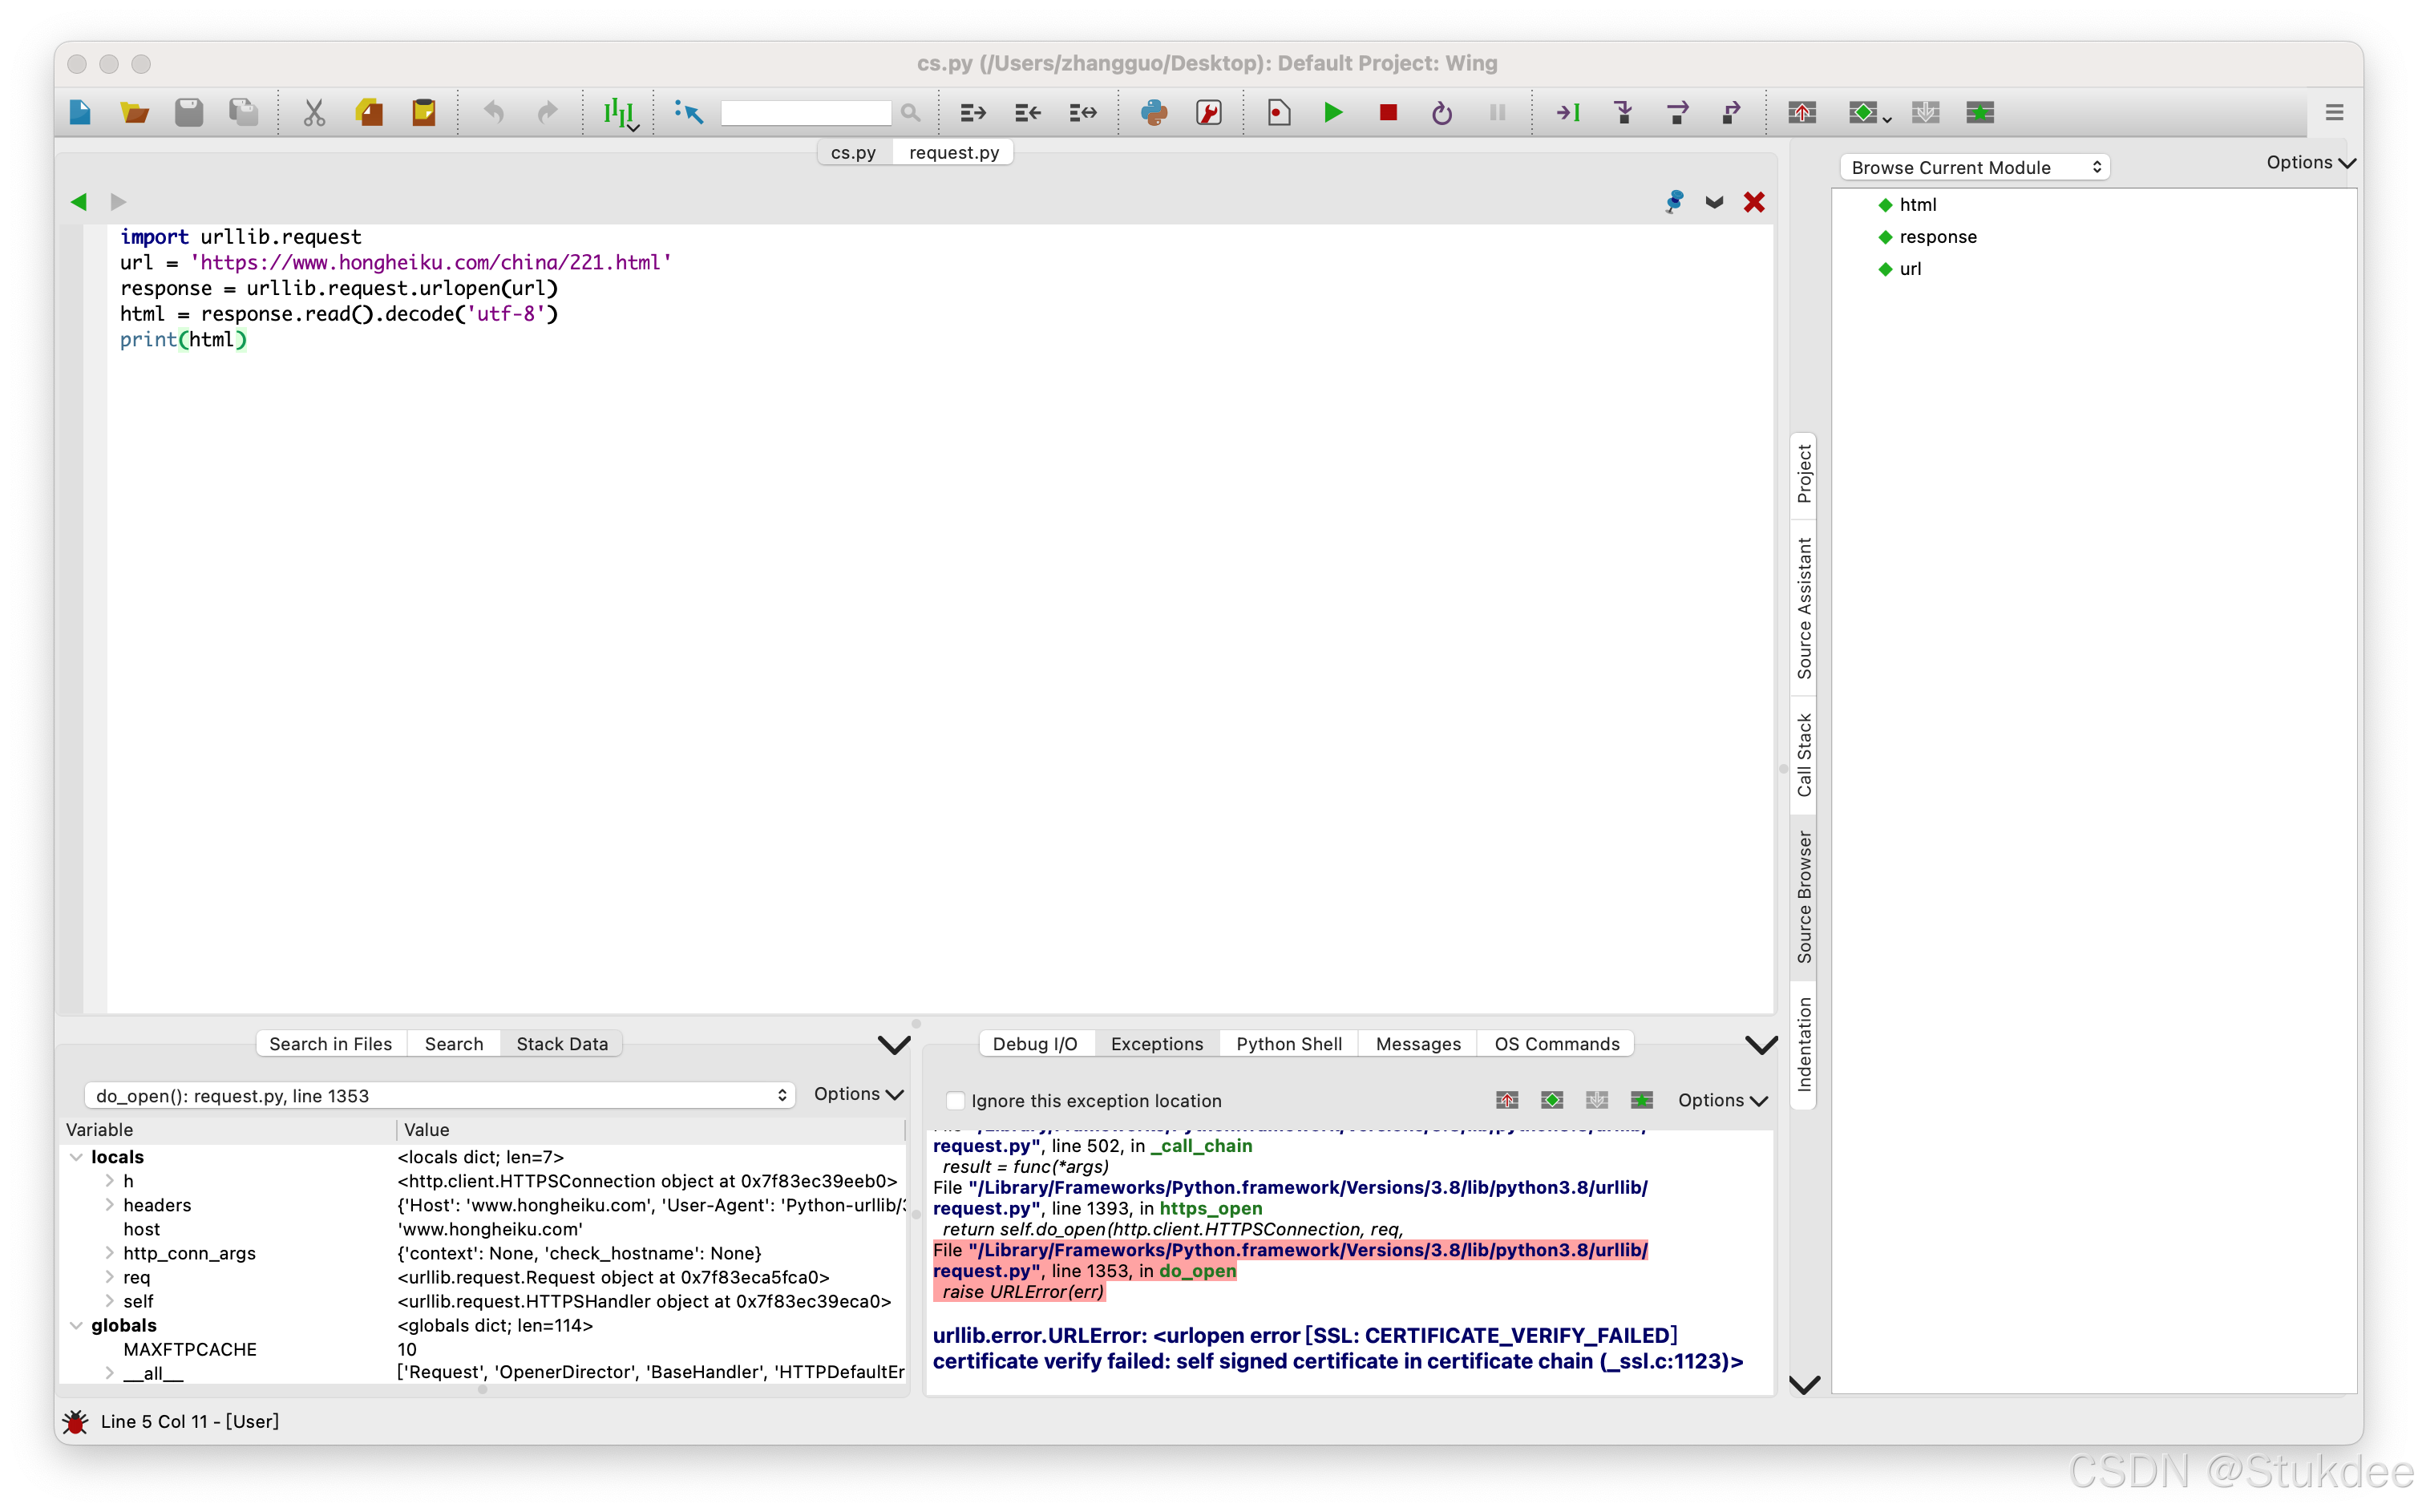The height and width of the screenshot is (1512, 2418).
Task: Open the do_open() stack frame selector
Action: (x=439, y=1096)
